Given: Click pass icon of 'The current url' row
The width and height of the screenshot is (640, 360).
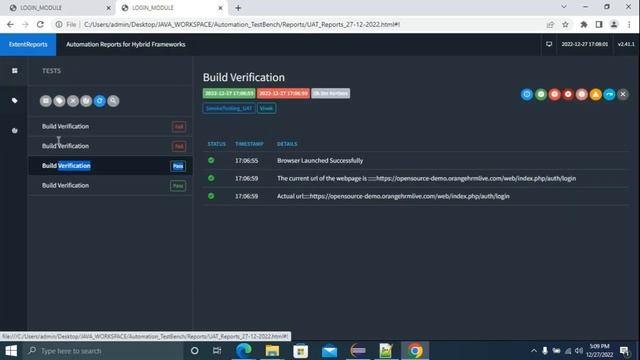Looking at the screenshot, I should pos(211,178).
